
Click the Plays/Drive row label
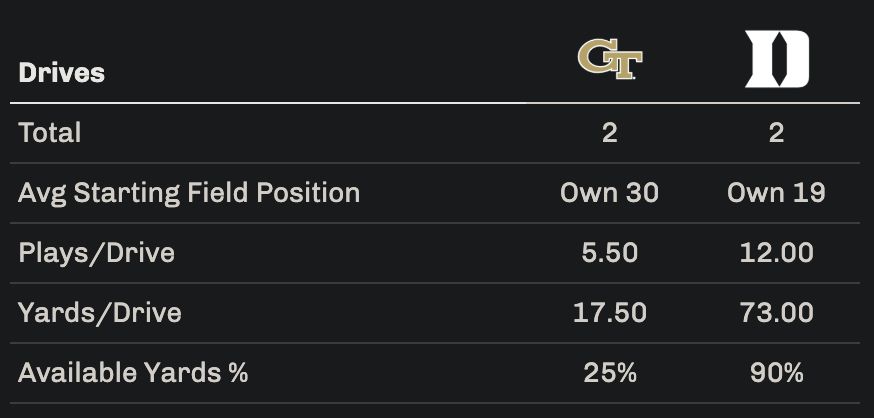[96, 253]
